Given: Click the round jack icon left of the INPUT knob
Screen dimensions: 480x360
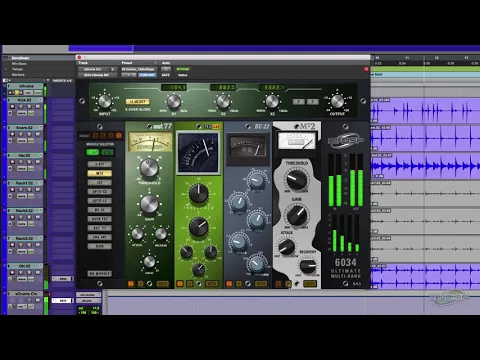Looking at the screenshot, I should click(82, 101).
